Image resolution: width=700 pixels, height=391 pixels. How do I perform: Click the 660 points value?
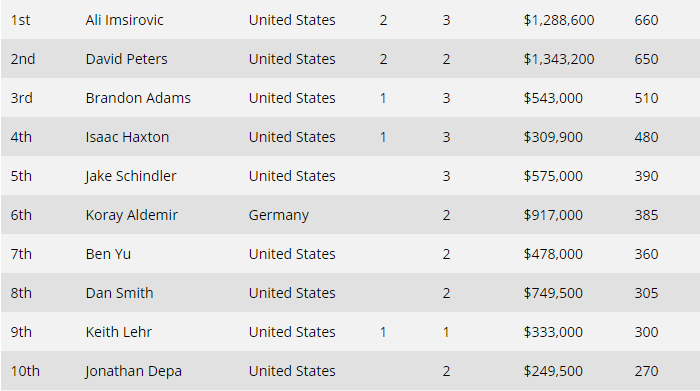pos(646,20)
